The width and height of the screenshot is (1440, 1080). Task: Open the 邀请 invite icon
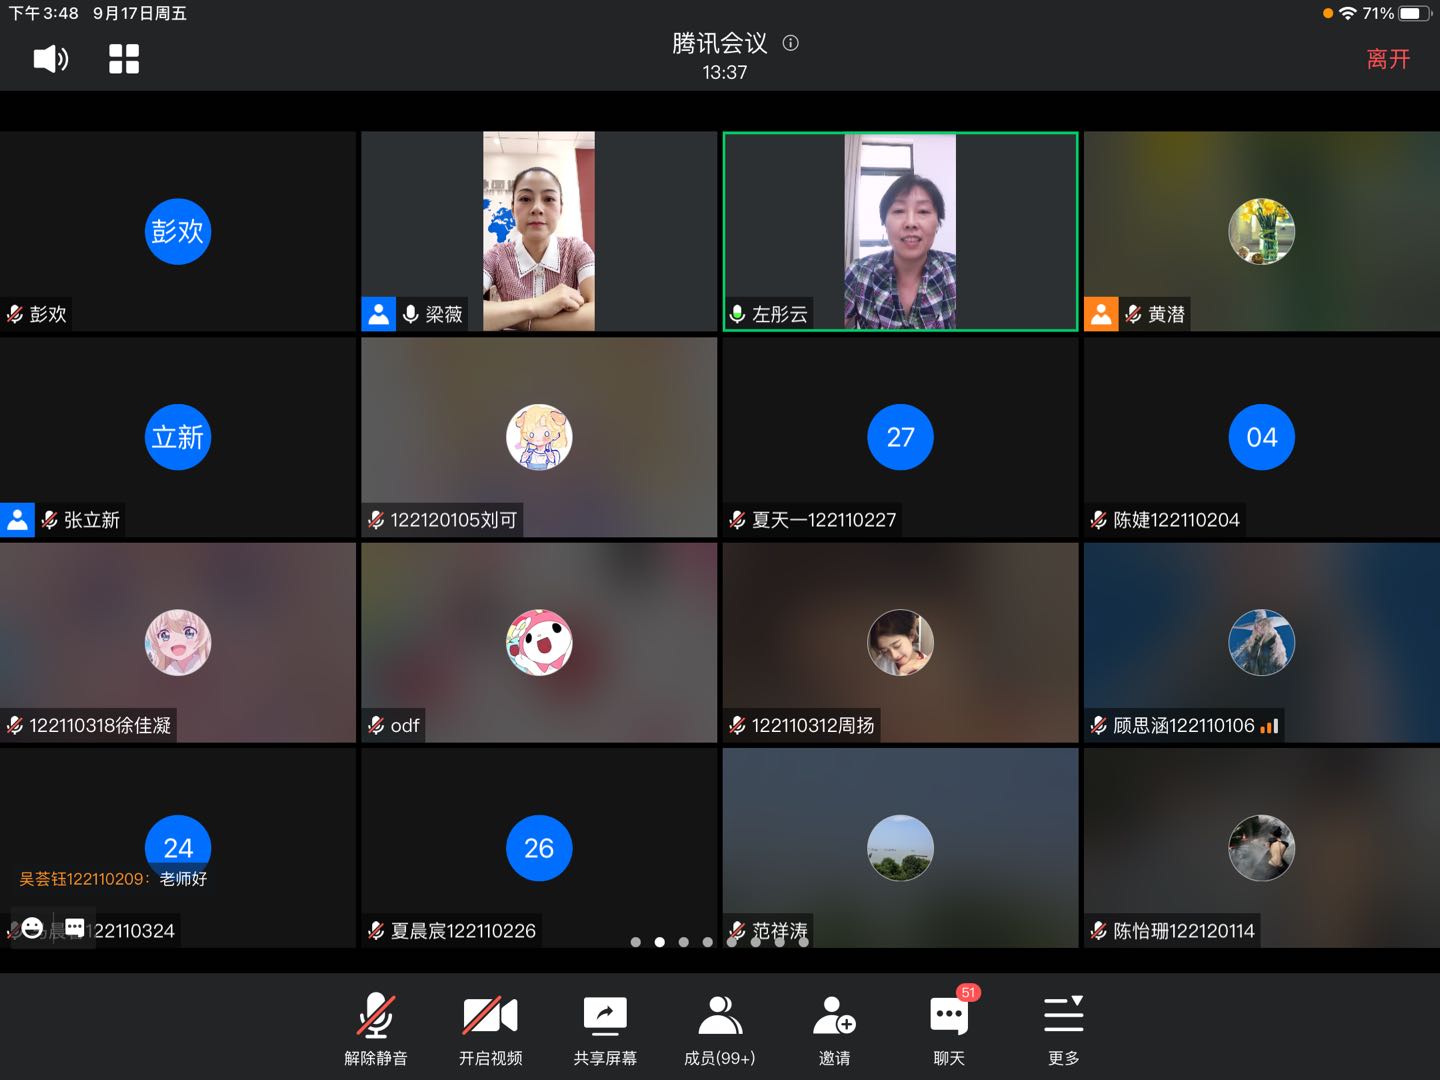point(834,1030)
